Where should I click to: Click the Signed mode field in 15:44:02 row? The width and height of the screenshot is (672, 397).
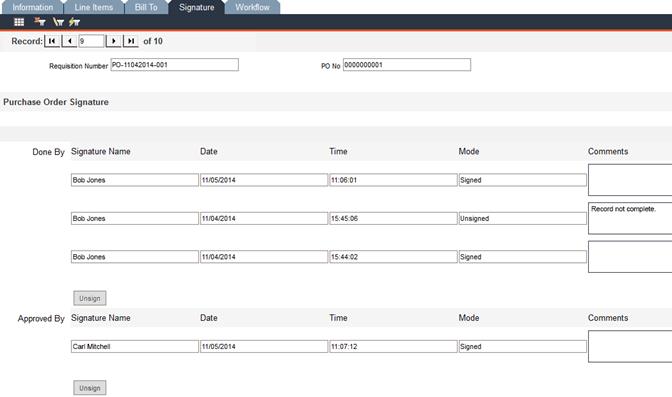[522, 257]
